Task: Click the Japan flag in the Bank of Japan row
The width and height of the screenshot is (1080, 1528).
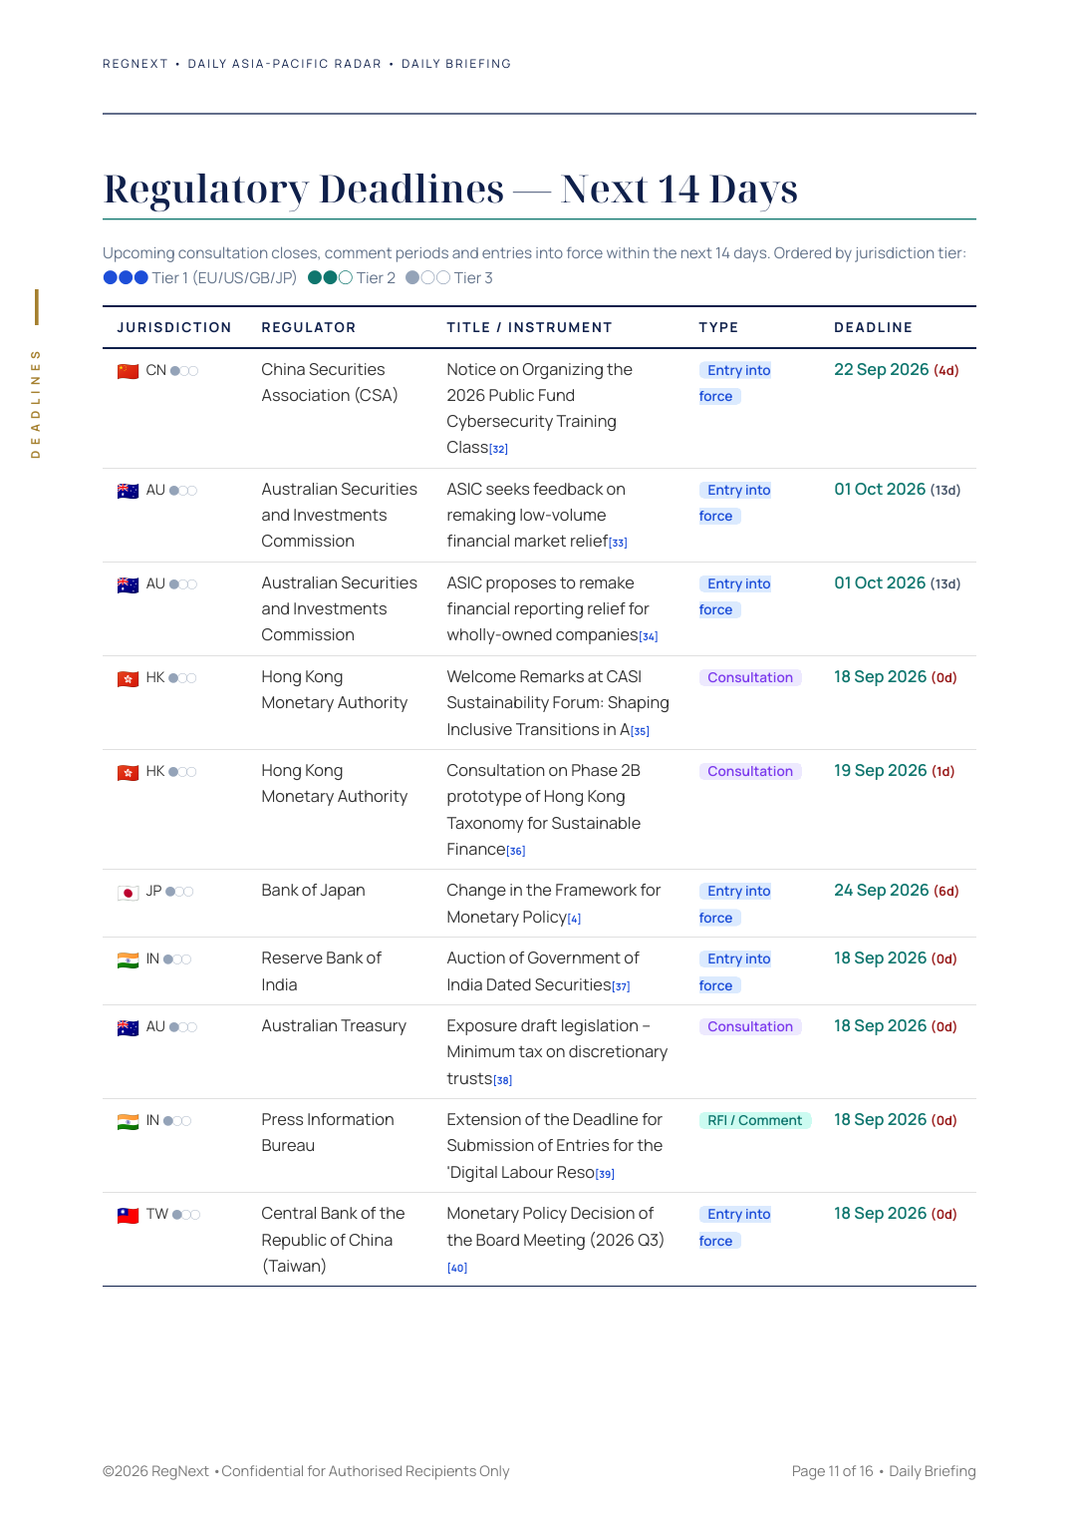Action: tap(128, 892)
